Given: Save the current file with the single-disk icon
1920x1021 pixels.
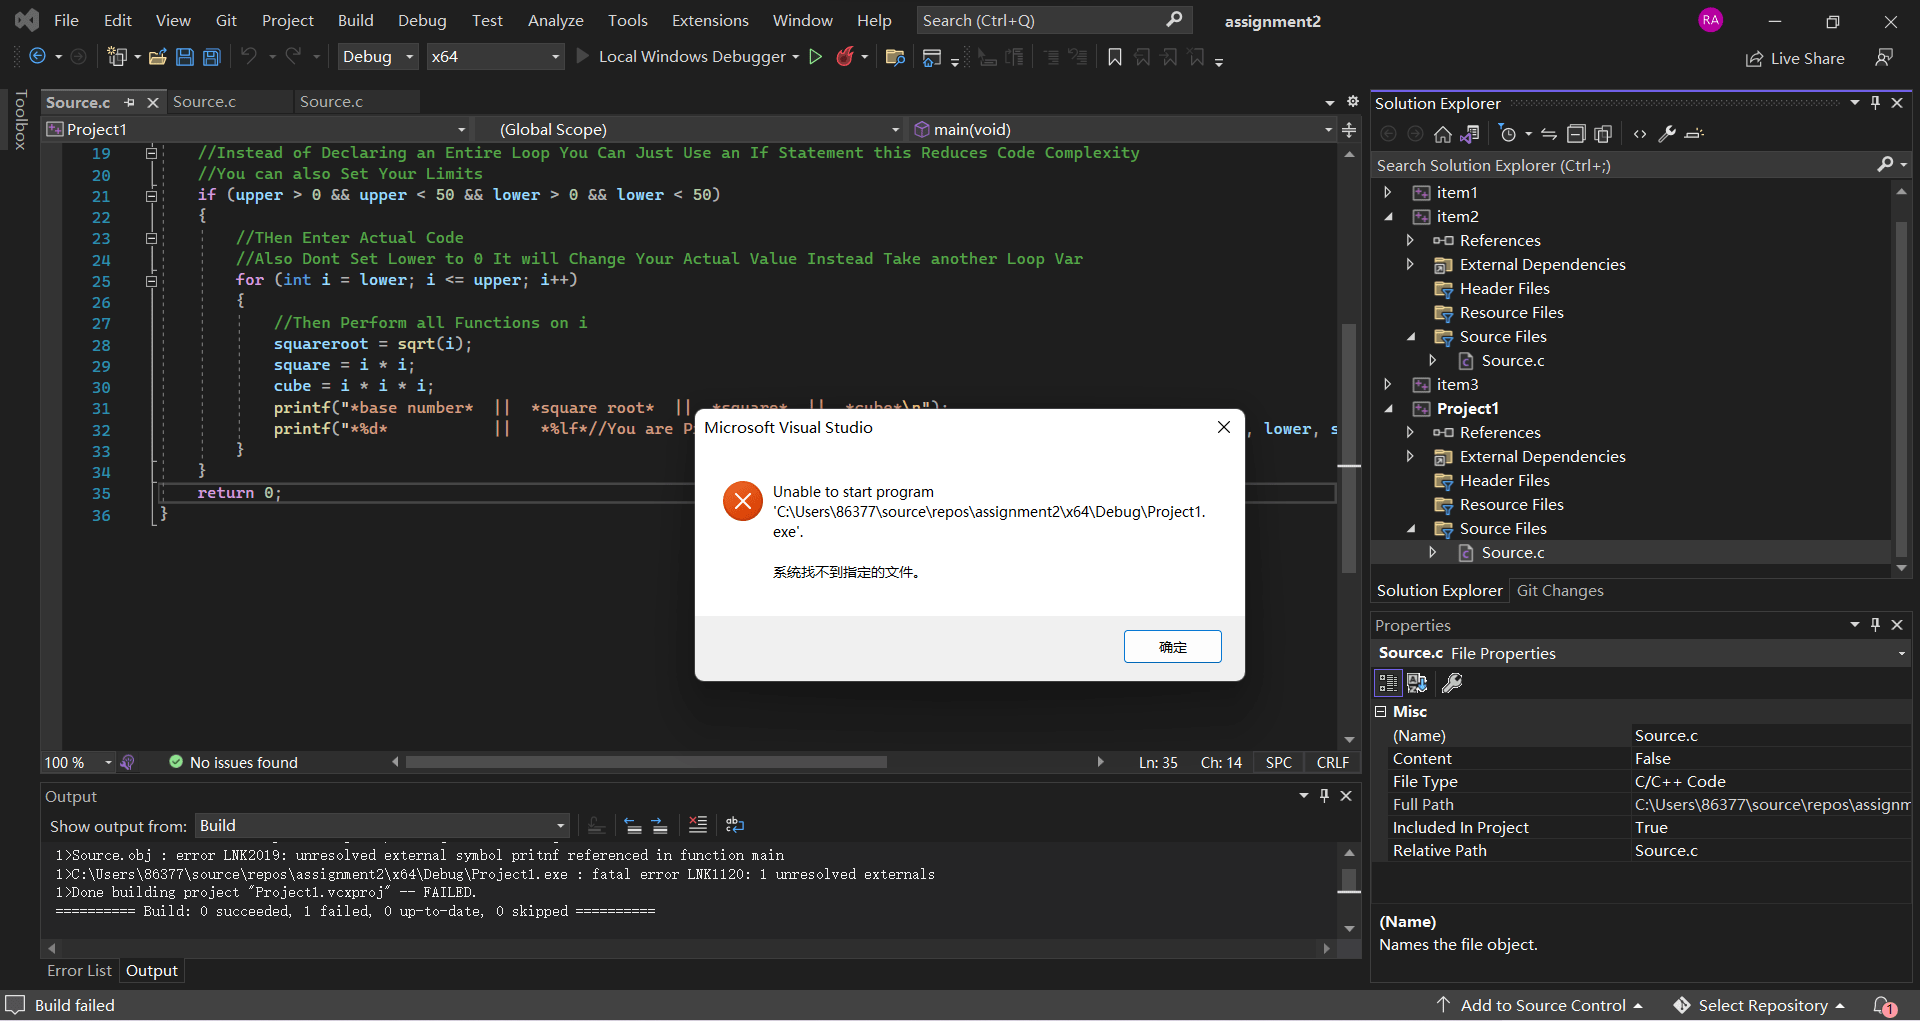Looking at the screenshot, I should [x=185, y=57].
